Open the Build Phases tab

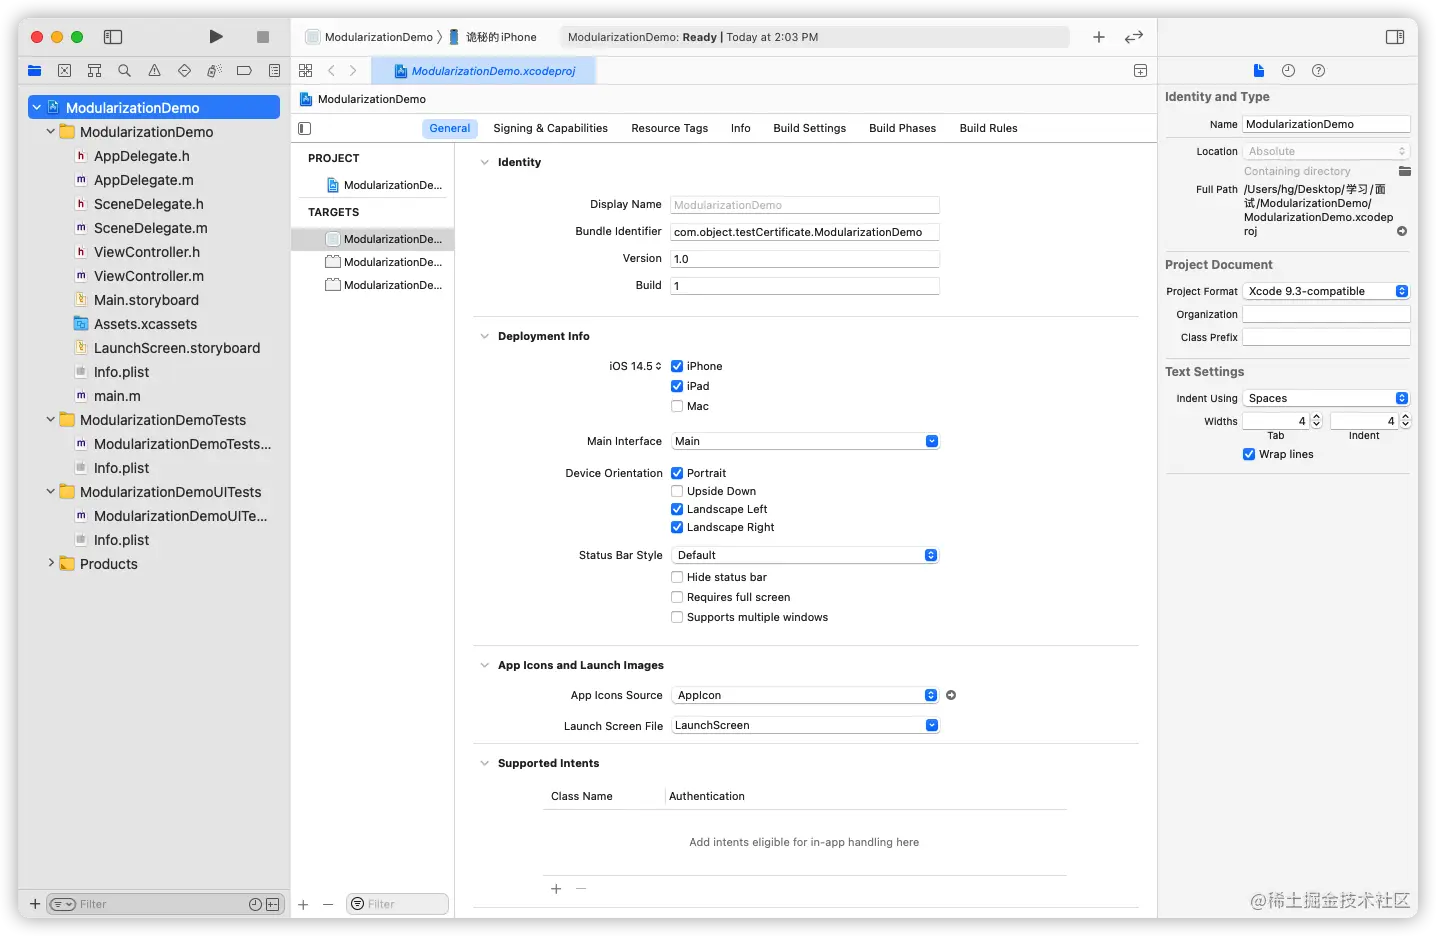coord(902,128)
